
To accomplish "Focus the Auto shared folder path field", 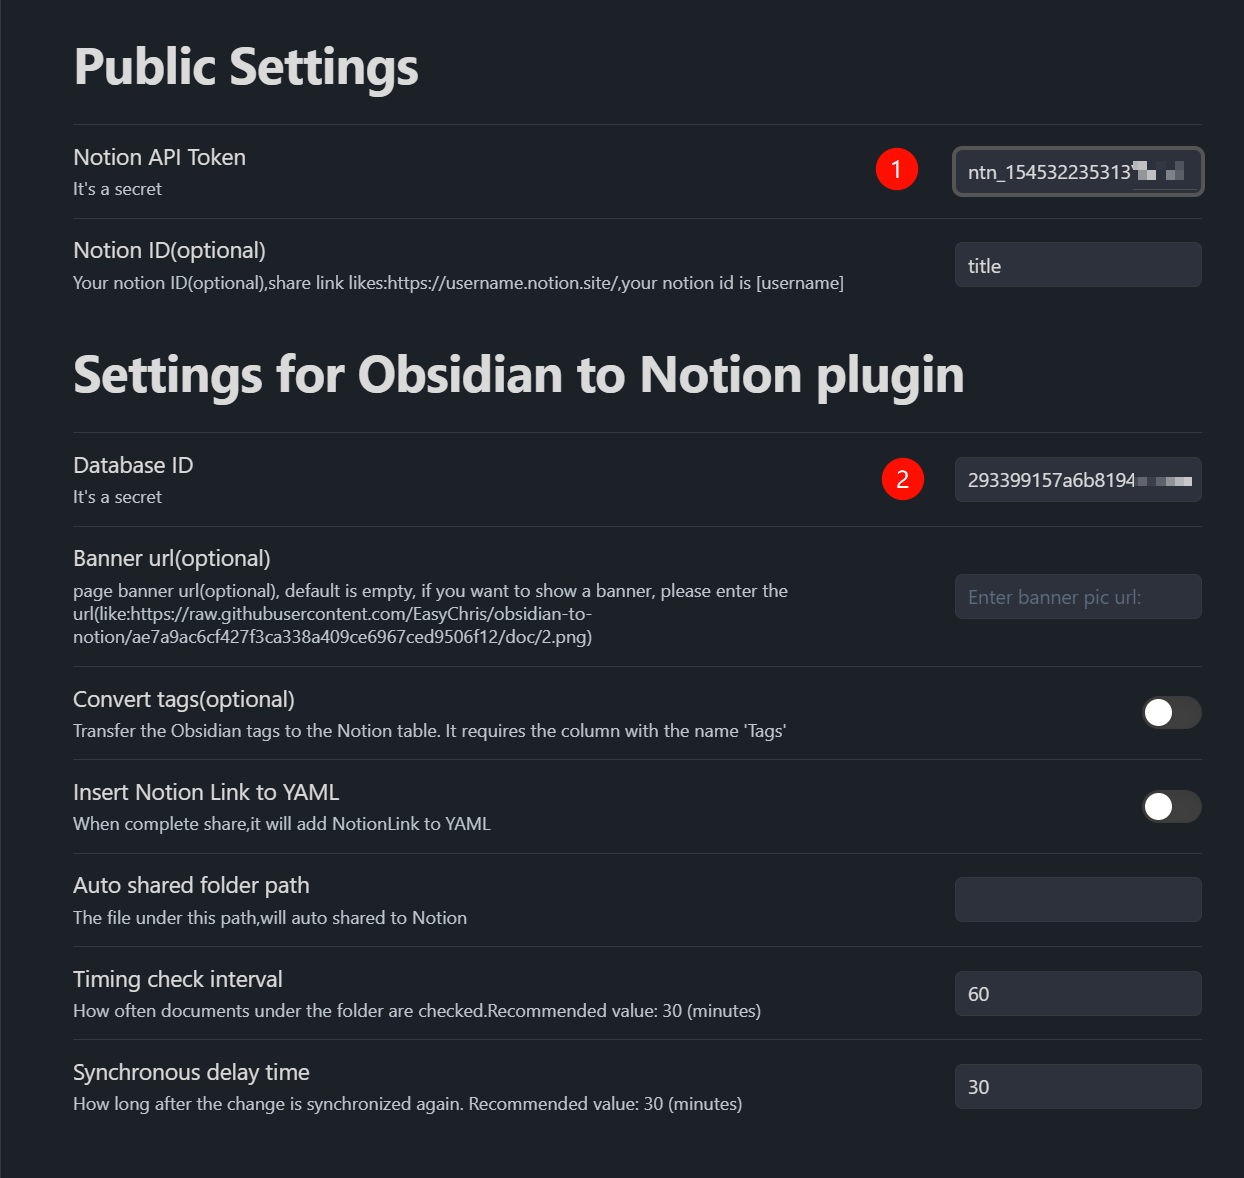I will pos(1077,900).
